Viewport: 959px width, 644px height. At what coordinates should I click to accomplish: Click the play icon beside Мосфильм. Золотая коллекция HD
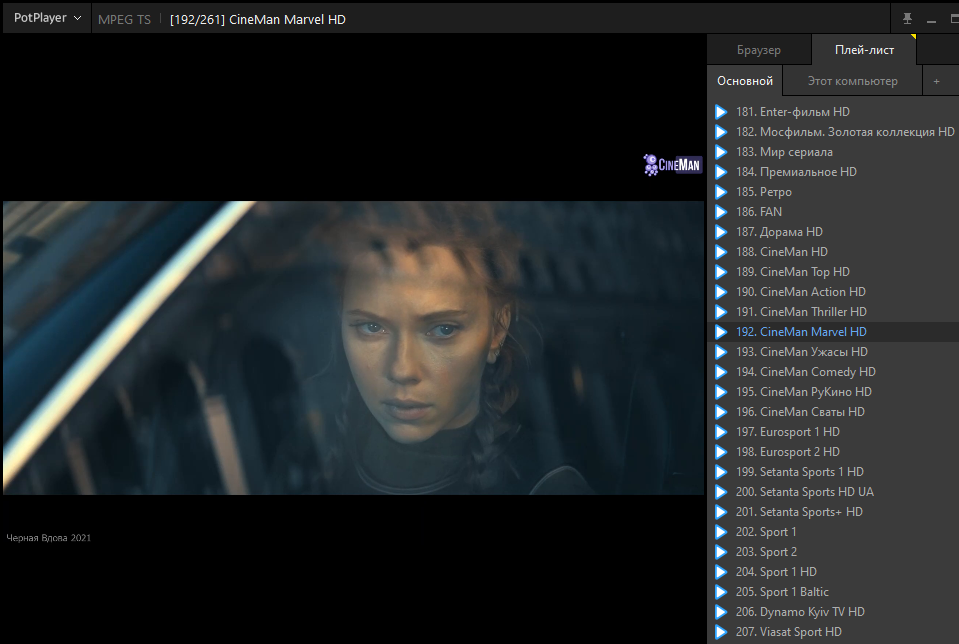point(721,132)
